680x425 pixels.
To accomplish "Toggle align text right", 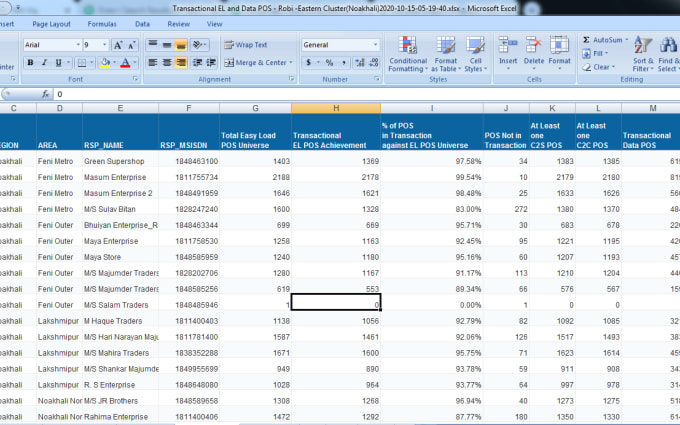I will point(181,63).
